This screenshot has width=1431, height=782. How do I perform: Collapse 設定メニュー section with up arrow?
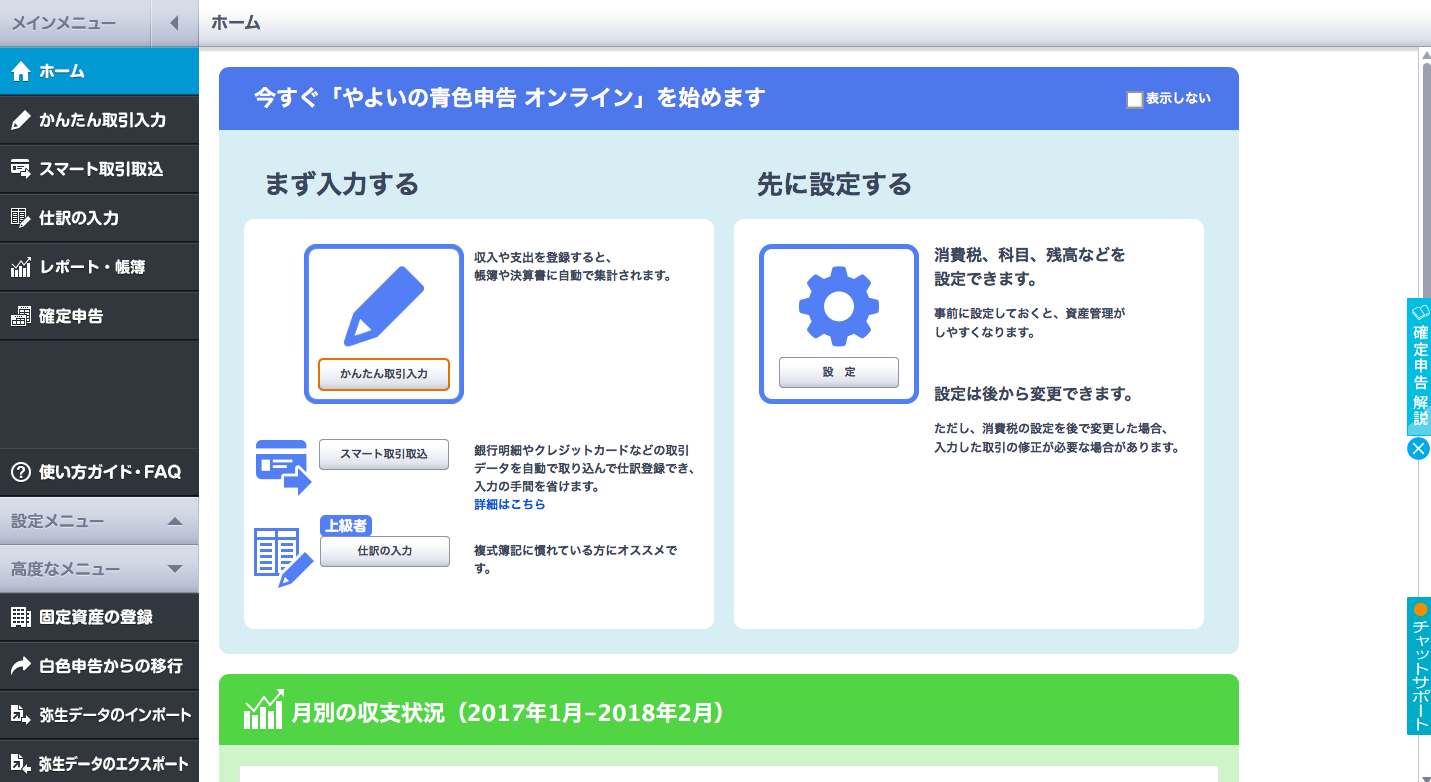(174, 521)
